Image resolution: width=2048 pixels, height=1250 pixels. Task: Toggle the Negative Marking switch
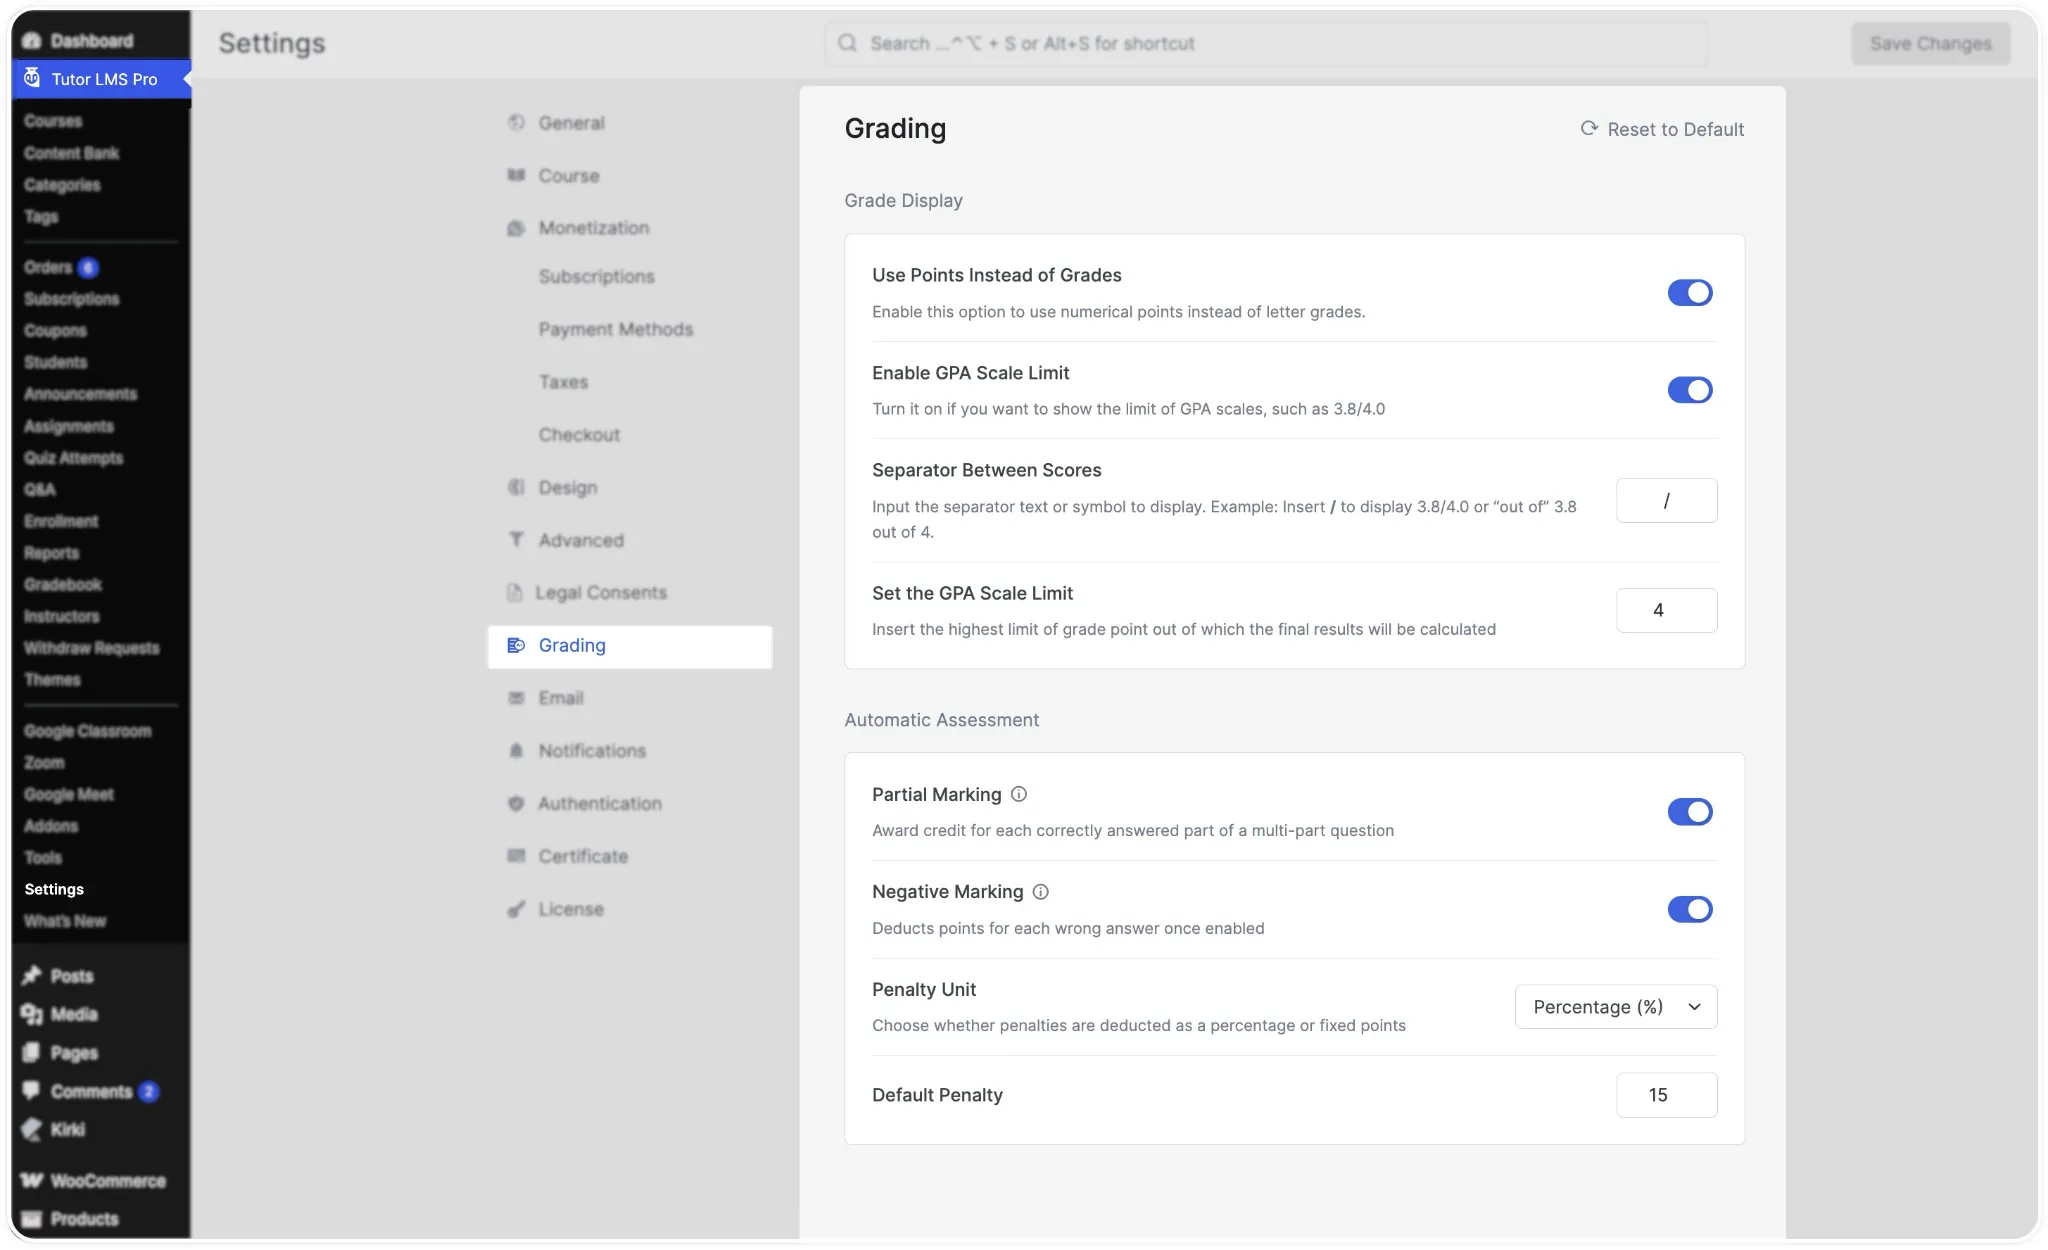[x=1690, y=909]
